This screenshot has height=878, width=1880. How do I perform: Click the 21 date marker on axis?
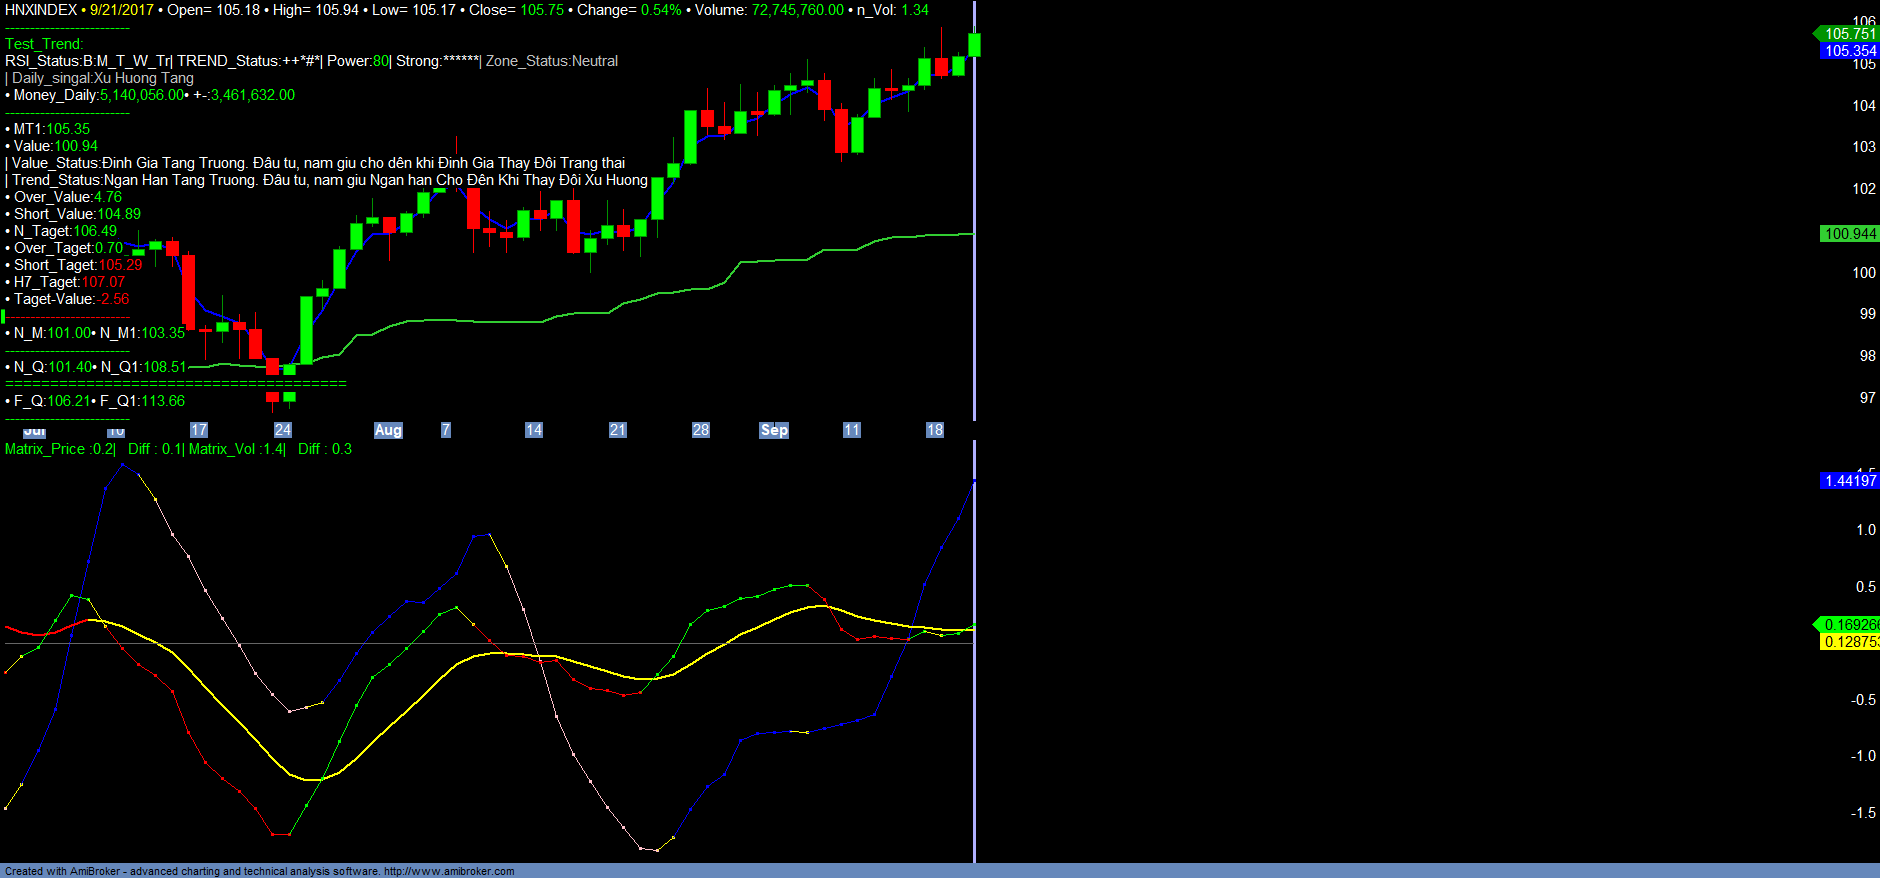[618, 430]
